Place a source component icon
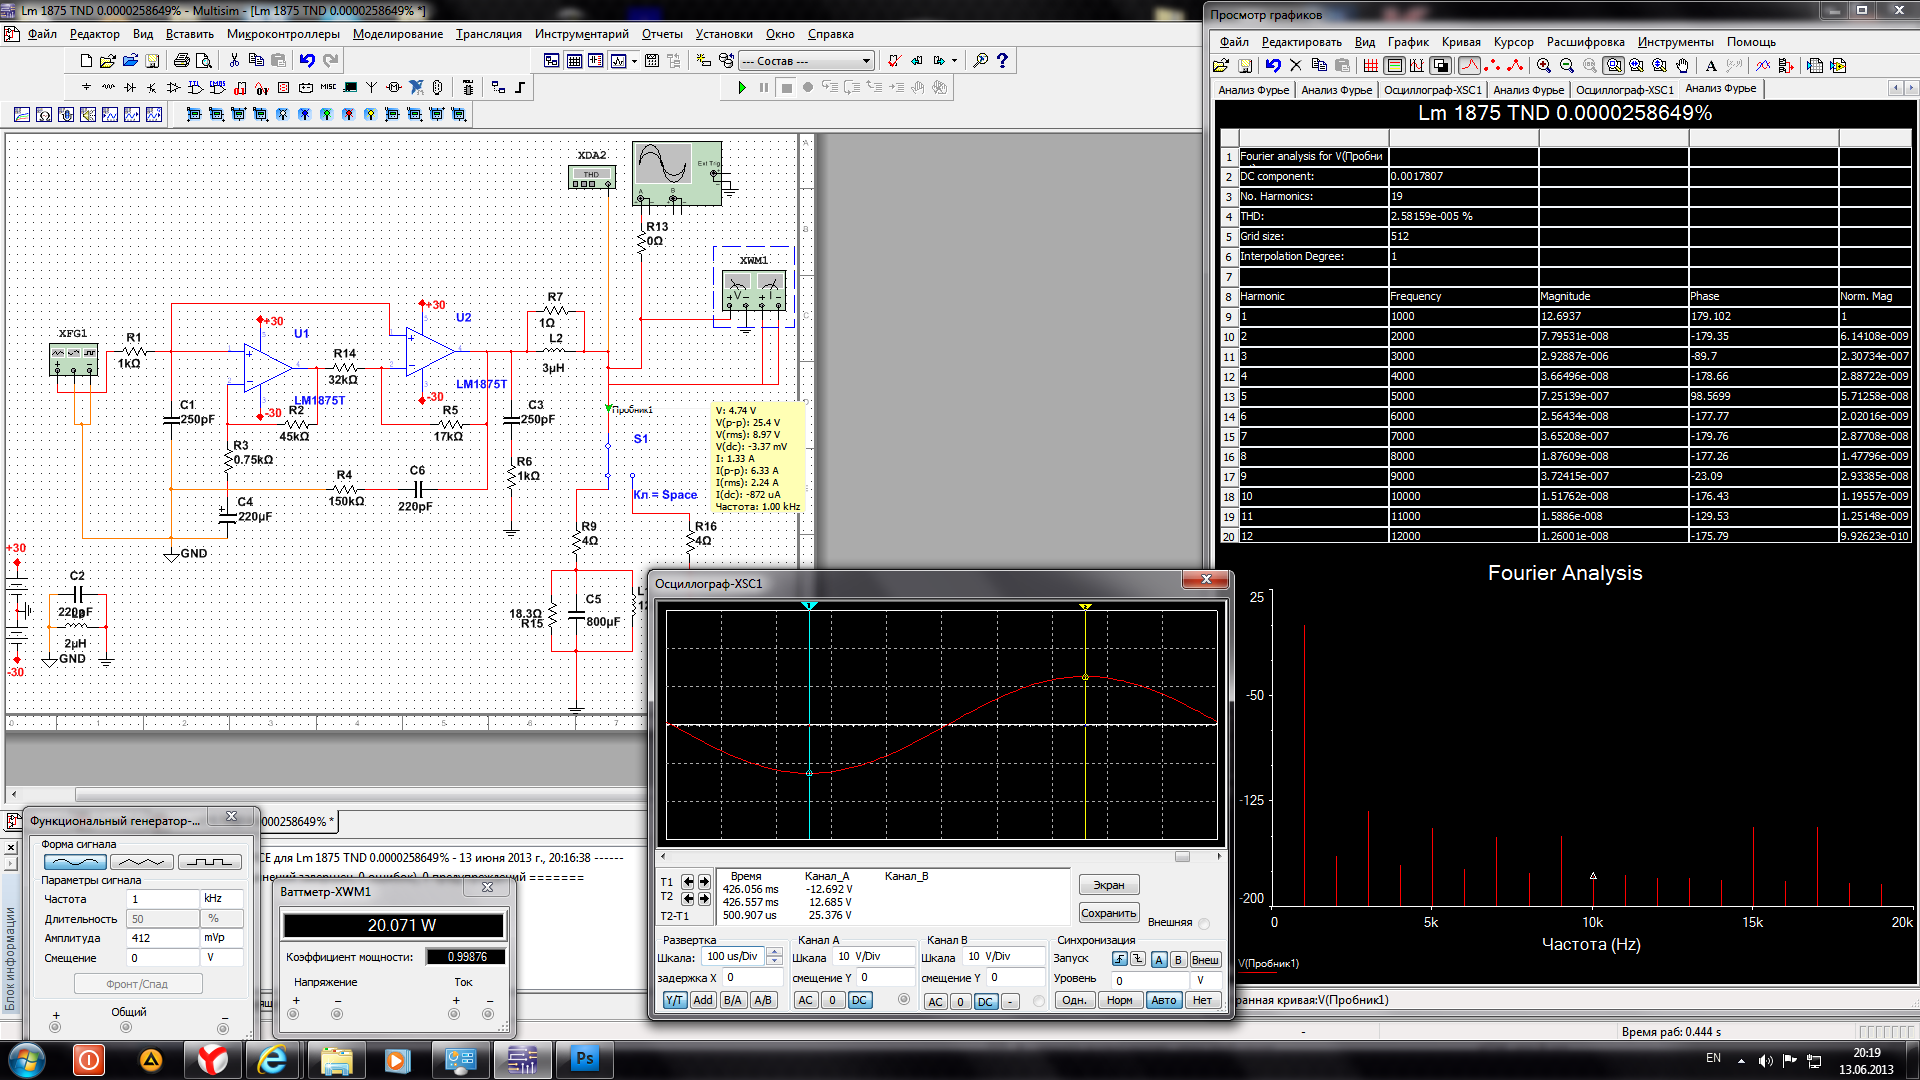1920x1080 pixels. [x=86, y=88]
